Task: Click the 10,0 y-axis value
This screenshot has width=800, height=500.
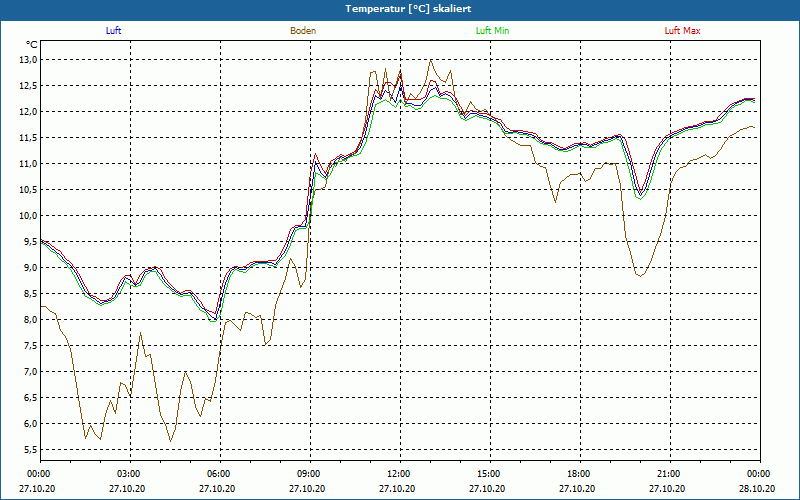Action: pos(29,216)
